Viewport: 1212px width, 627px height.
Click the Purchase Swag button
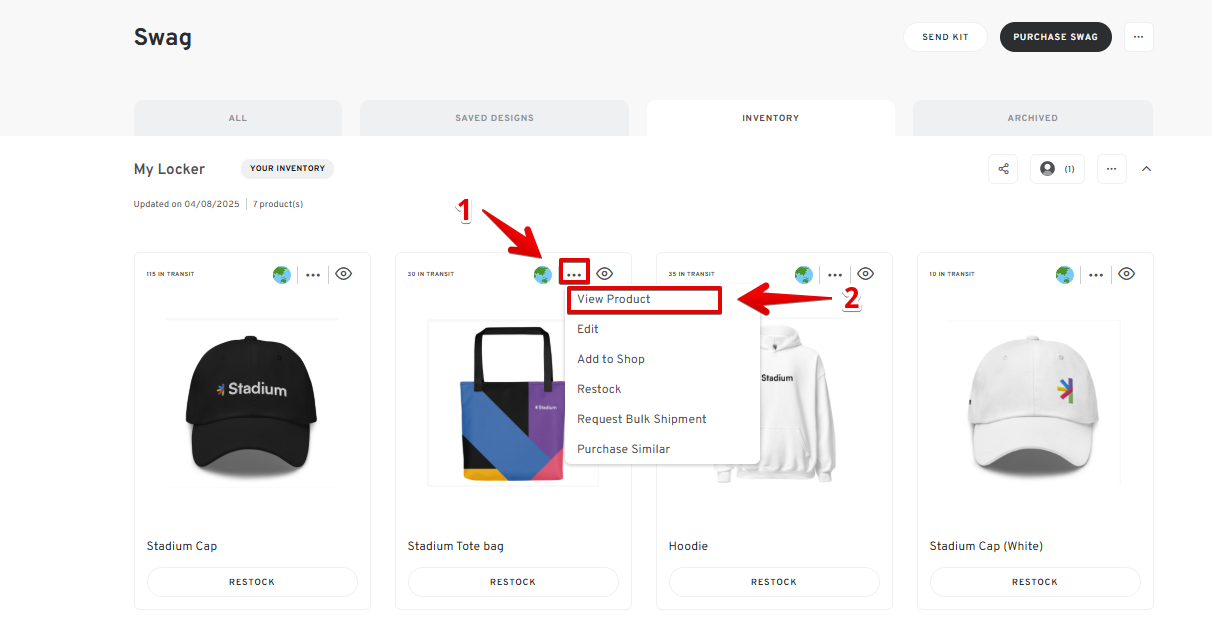point(1055,37)
